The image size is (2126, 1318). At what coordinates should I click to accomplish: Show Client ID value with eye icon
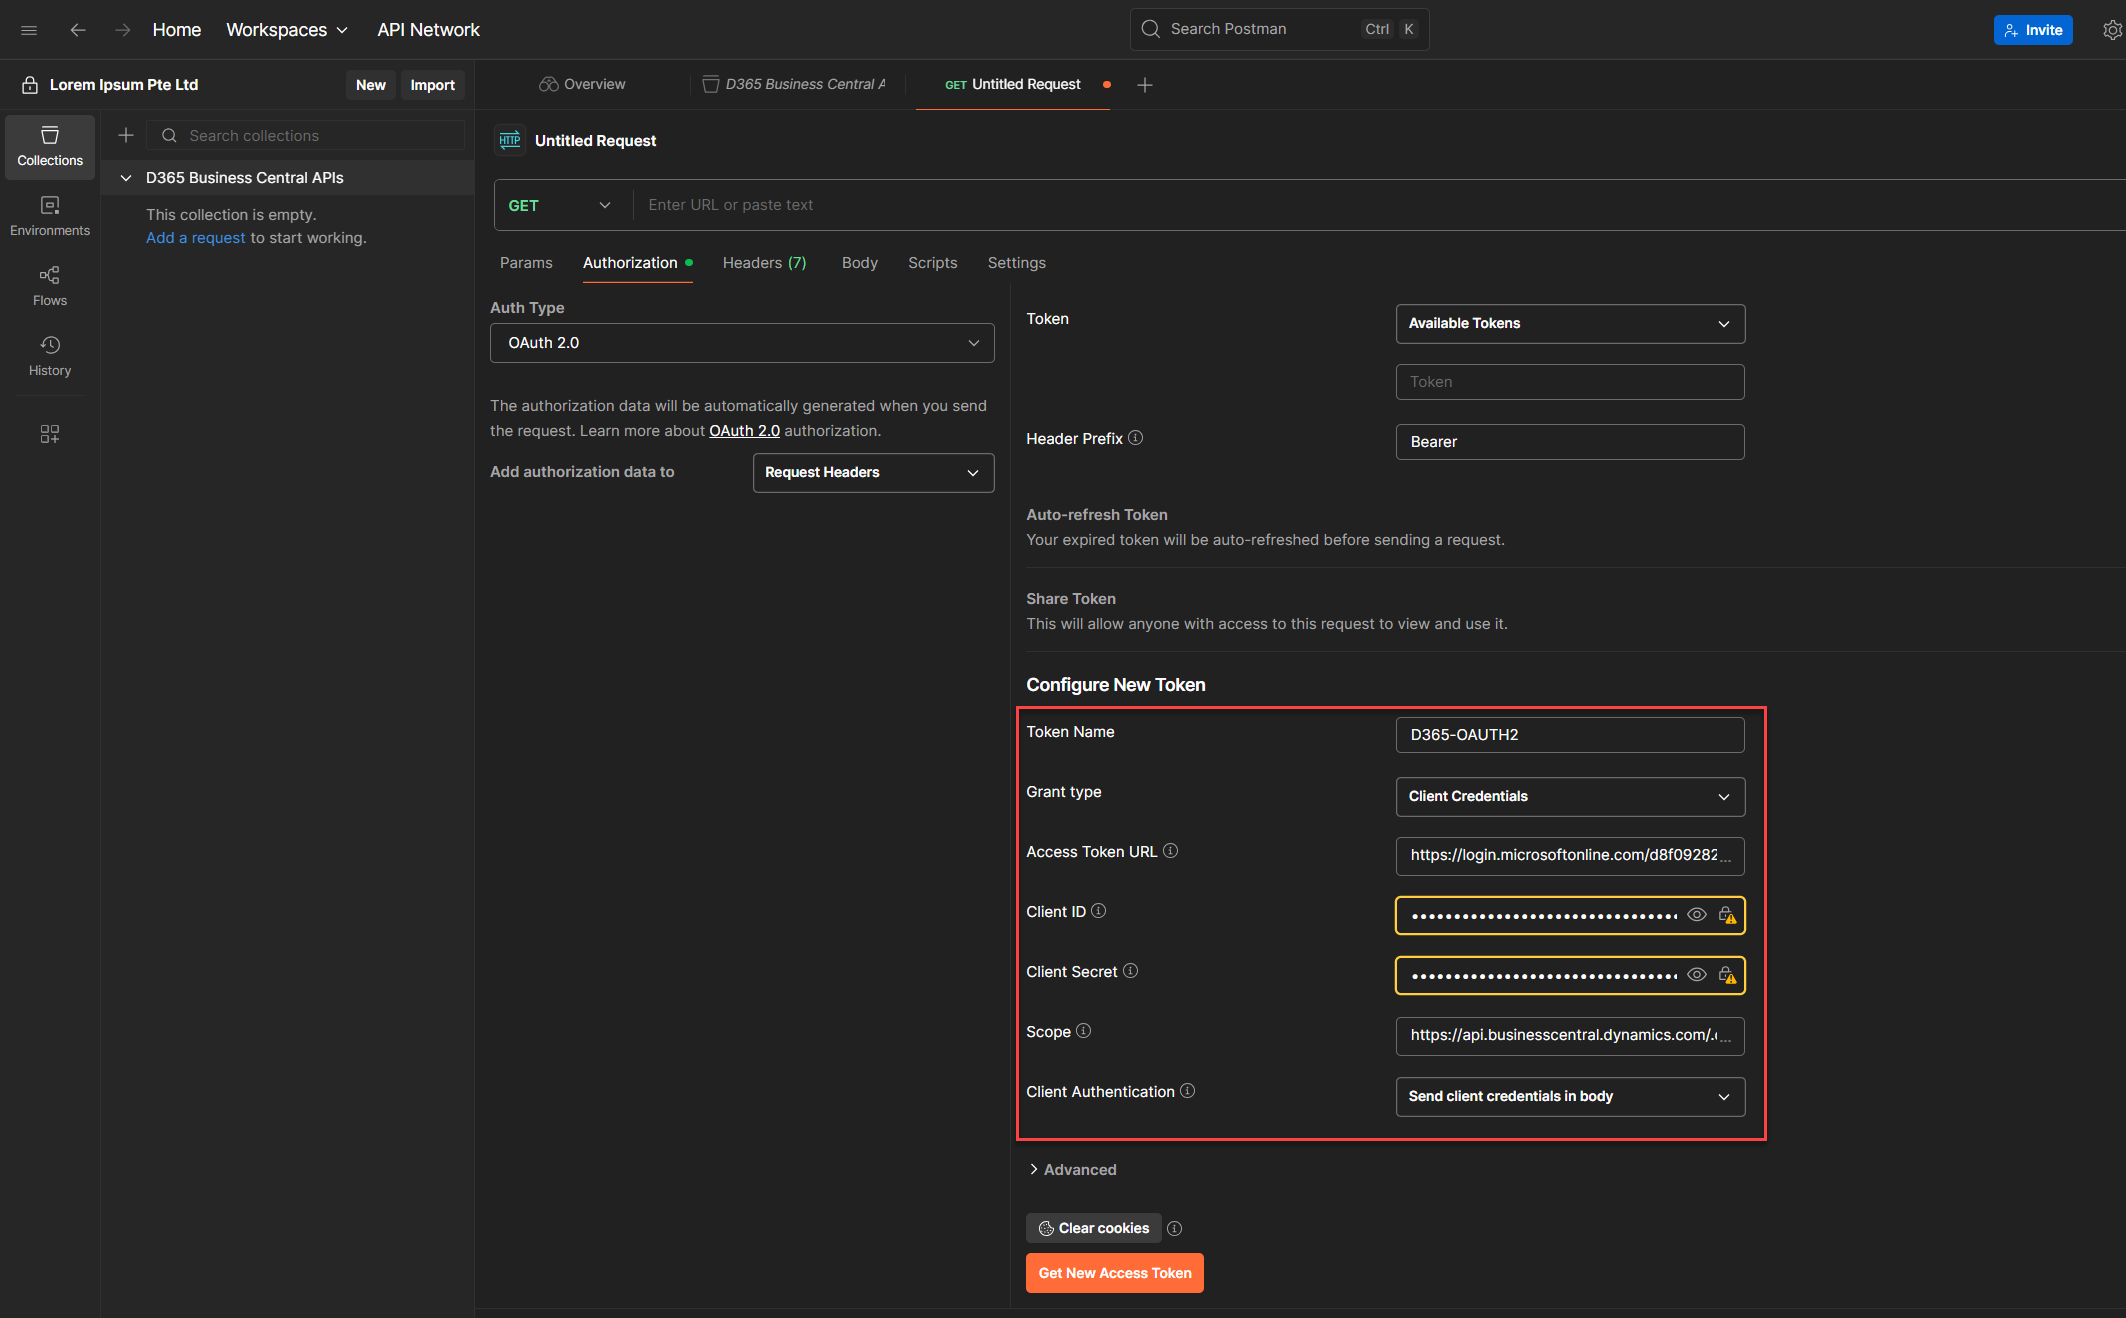(x=1697, y=915)
